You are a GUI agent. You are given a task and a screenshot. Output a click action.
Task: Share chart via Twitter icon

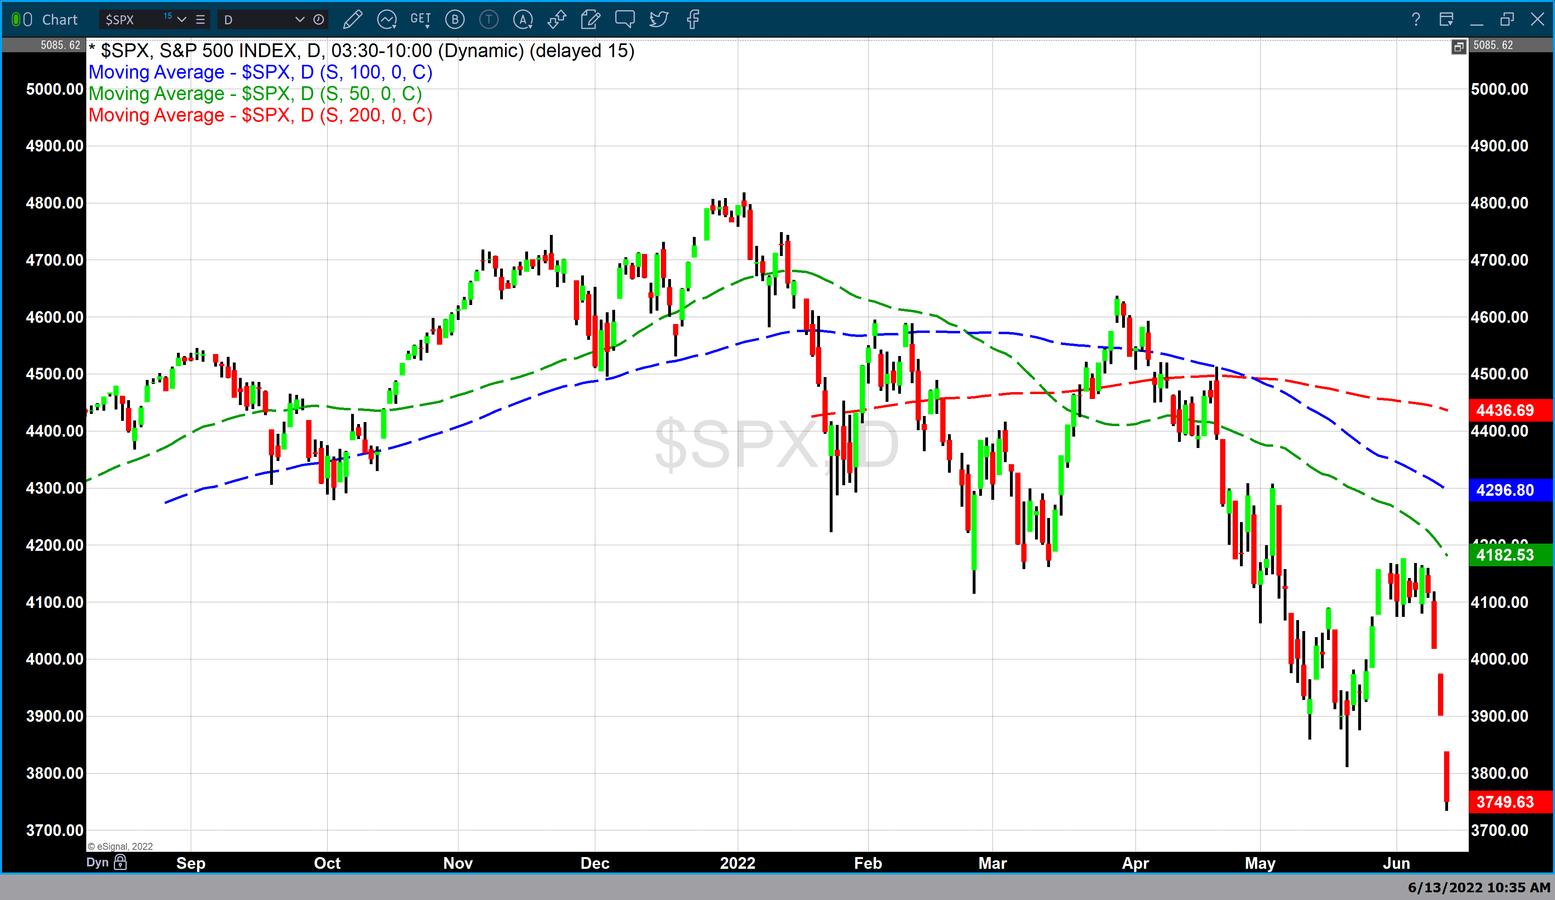click(x=659, y=19)
